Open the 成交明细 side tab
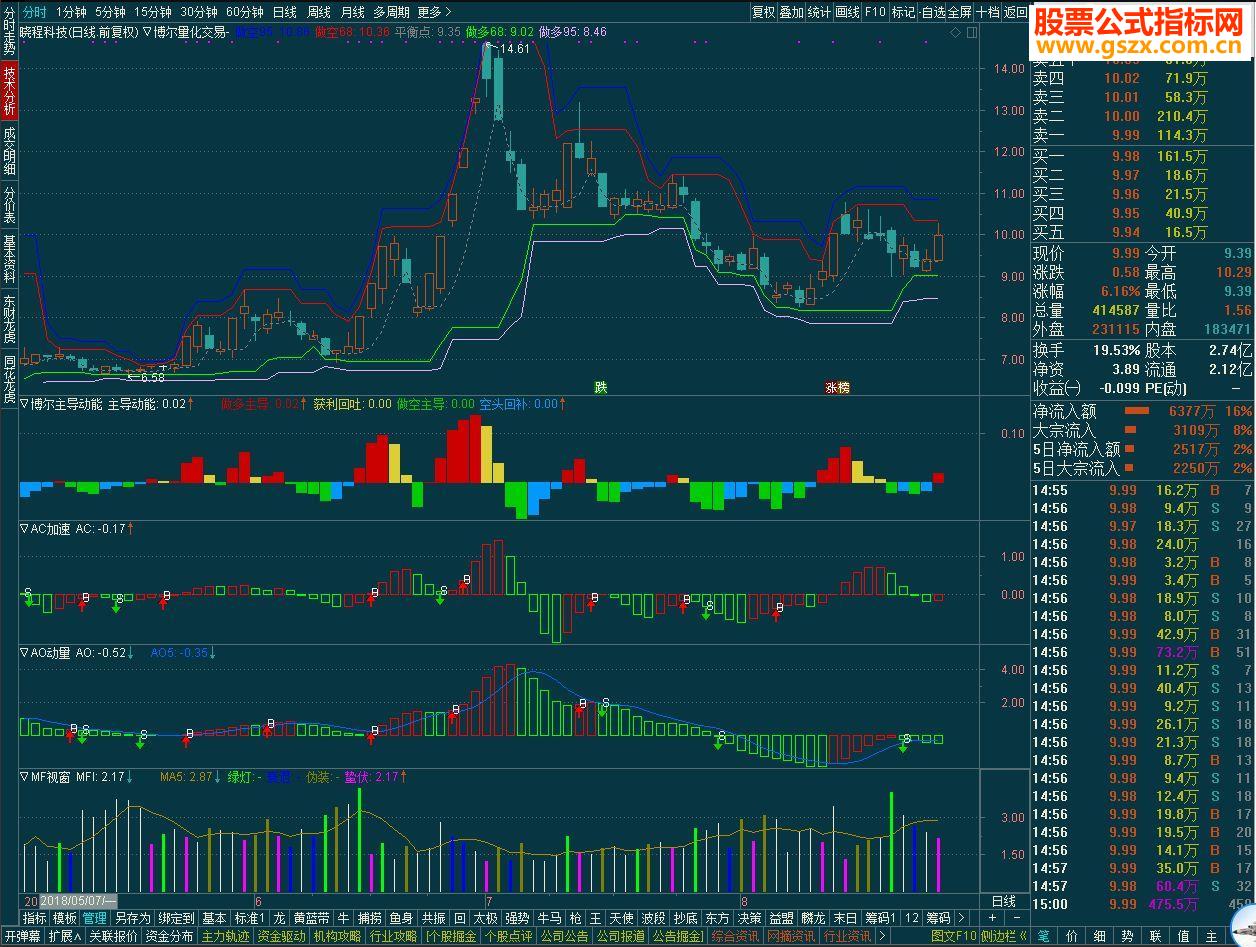 [x=9, y=152]
